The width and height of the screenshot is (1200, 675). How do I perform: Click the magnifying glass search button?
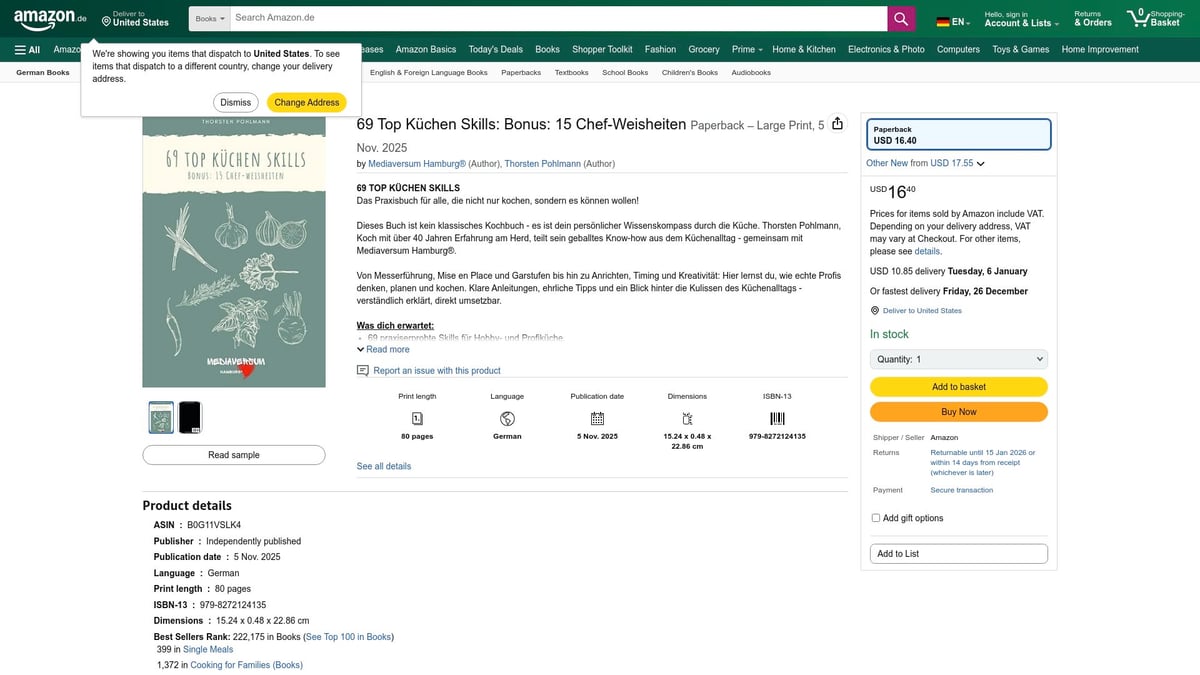pyautogui.click(x=901, y=19)
